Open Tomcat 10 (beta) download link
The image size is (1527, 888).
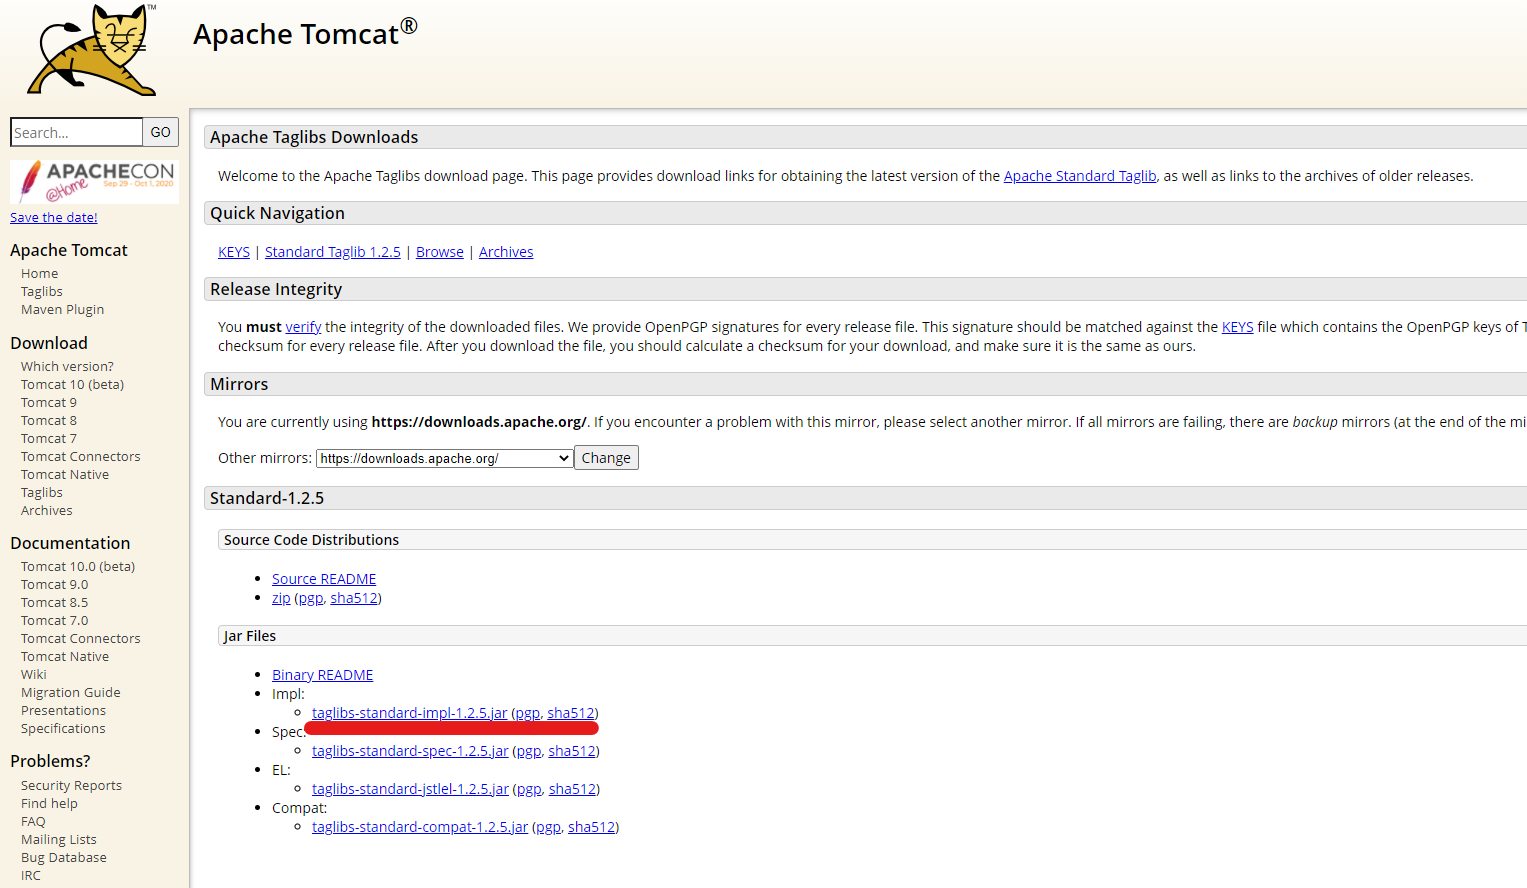(72, 384)
